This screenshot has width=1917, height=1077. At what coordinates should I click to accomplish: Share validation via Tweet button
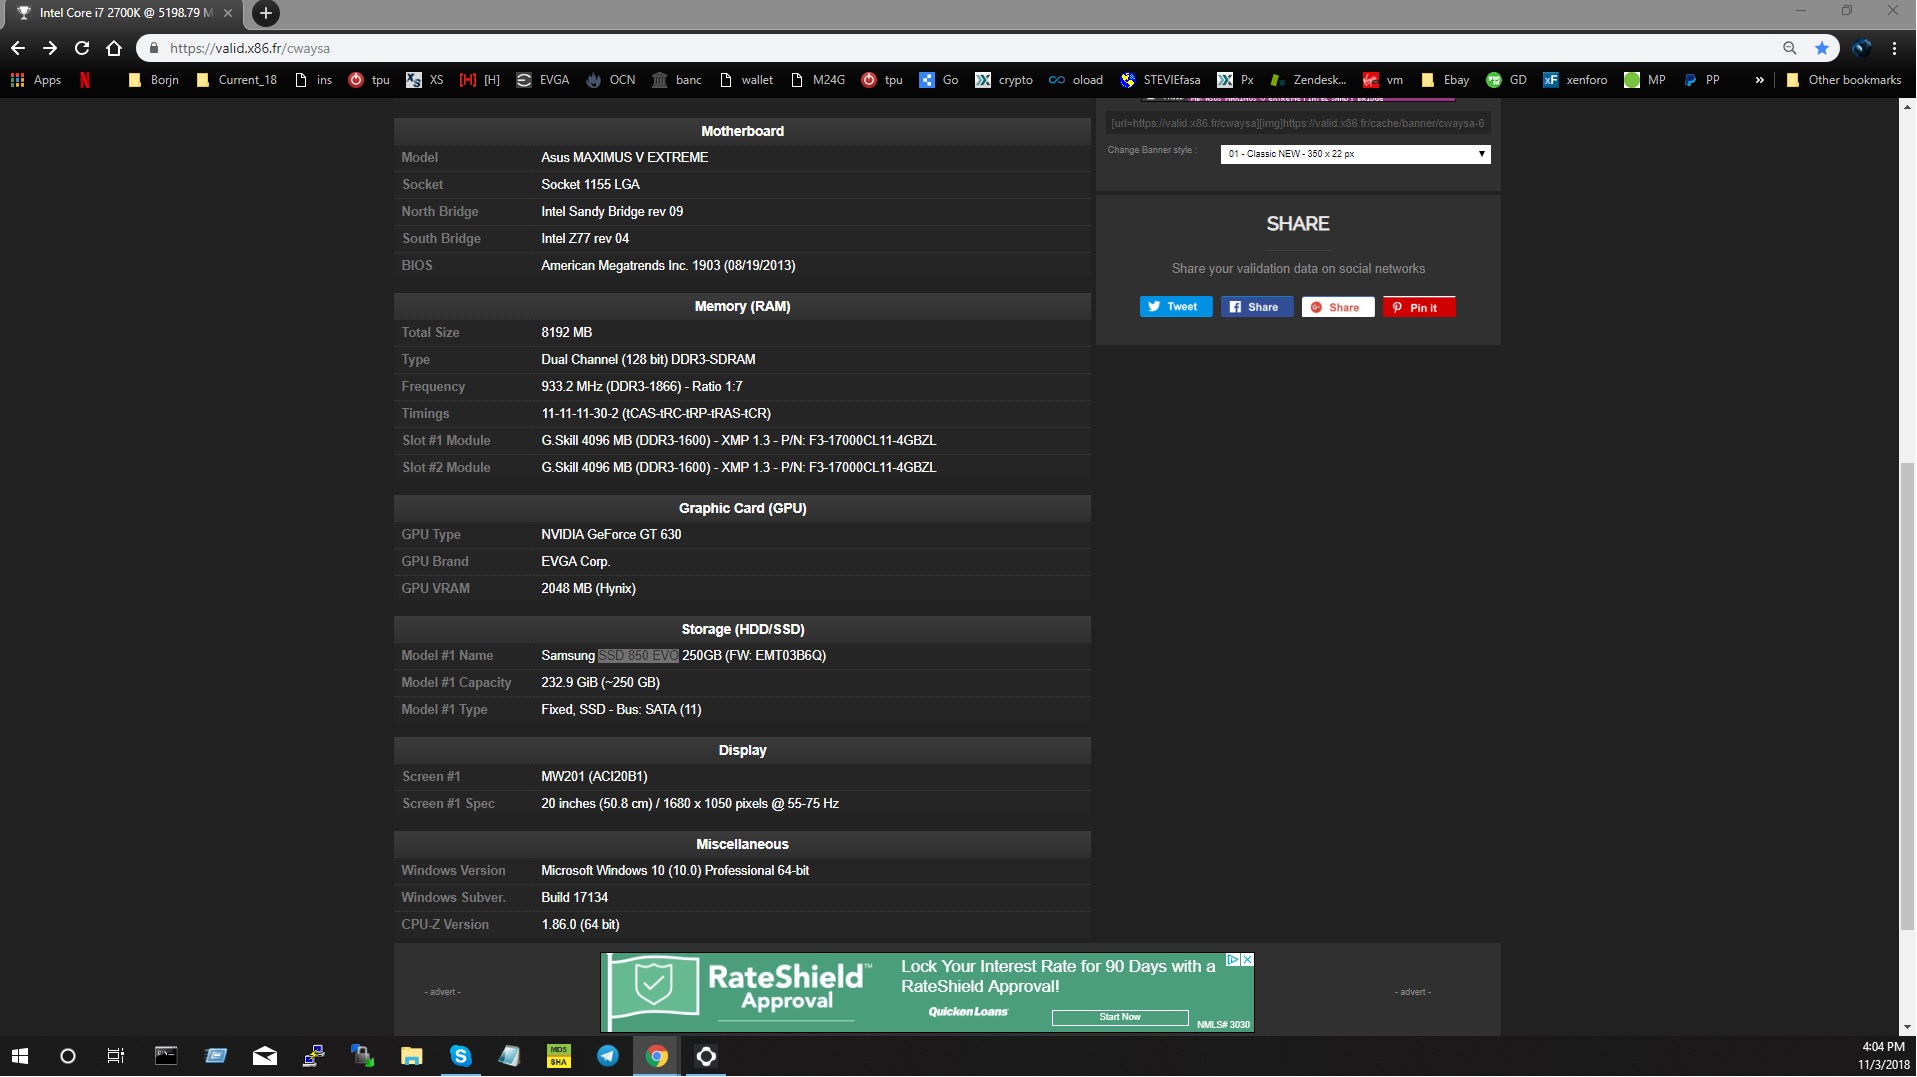point(1176,307)
